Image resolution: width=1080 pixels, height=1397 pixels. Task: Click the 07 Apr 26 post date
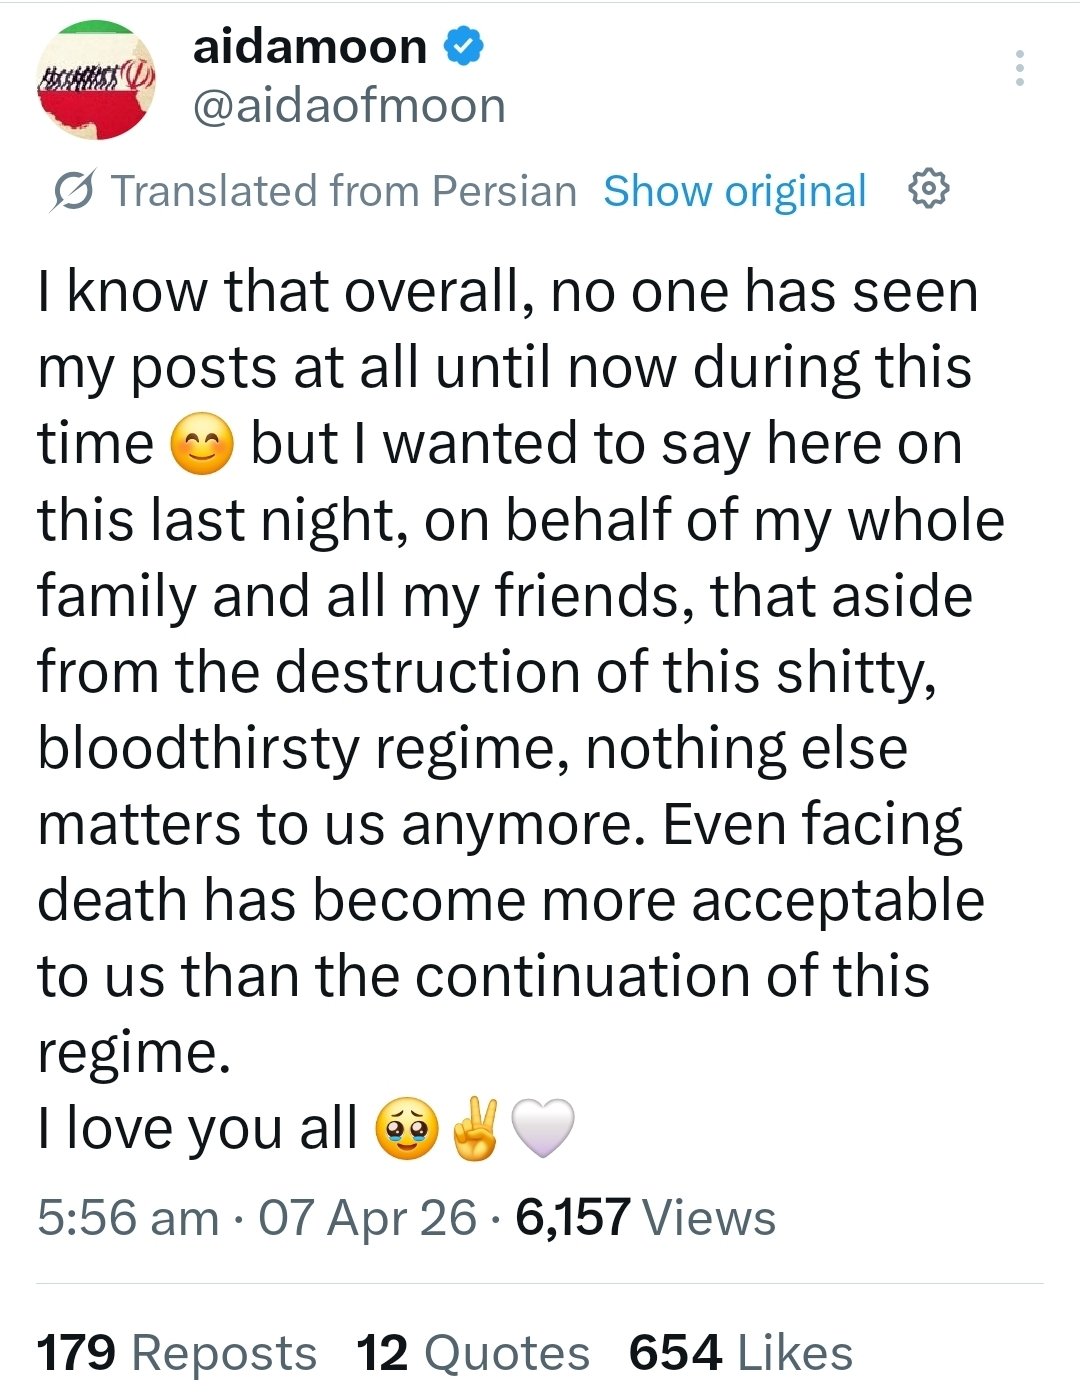click(x=367, y=1218)
